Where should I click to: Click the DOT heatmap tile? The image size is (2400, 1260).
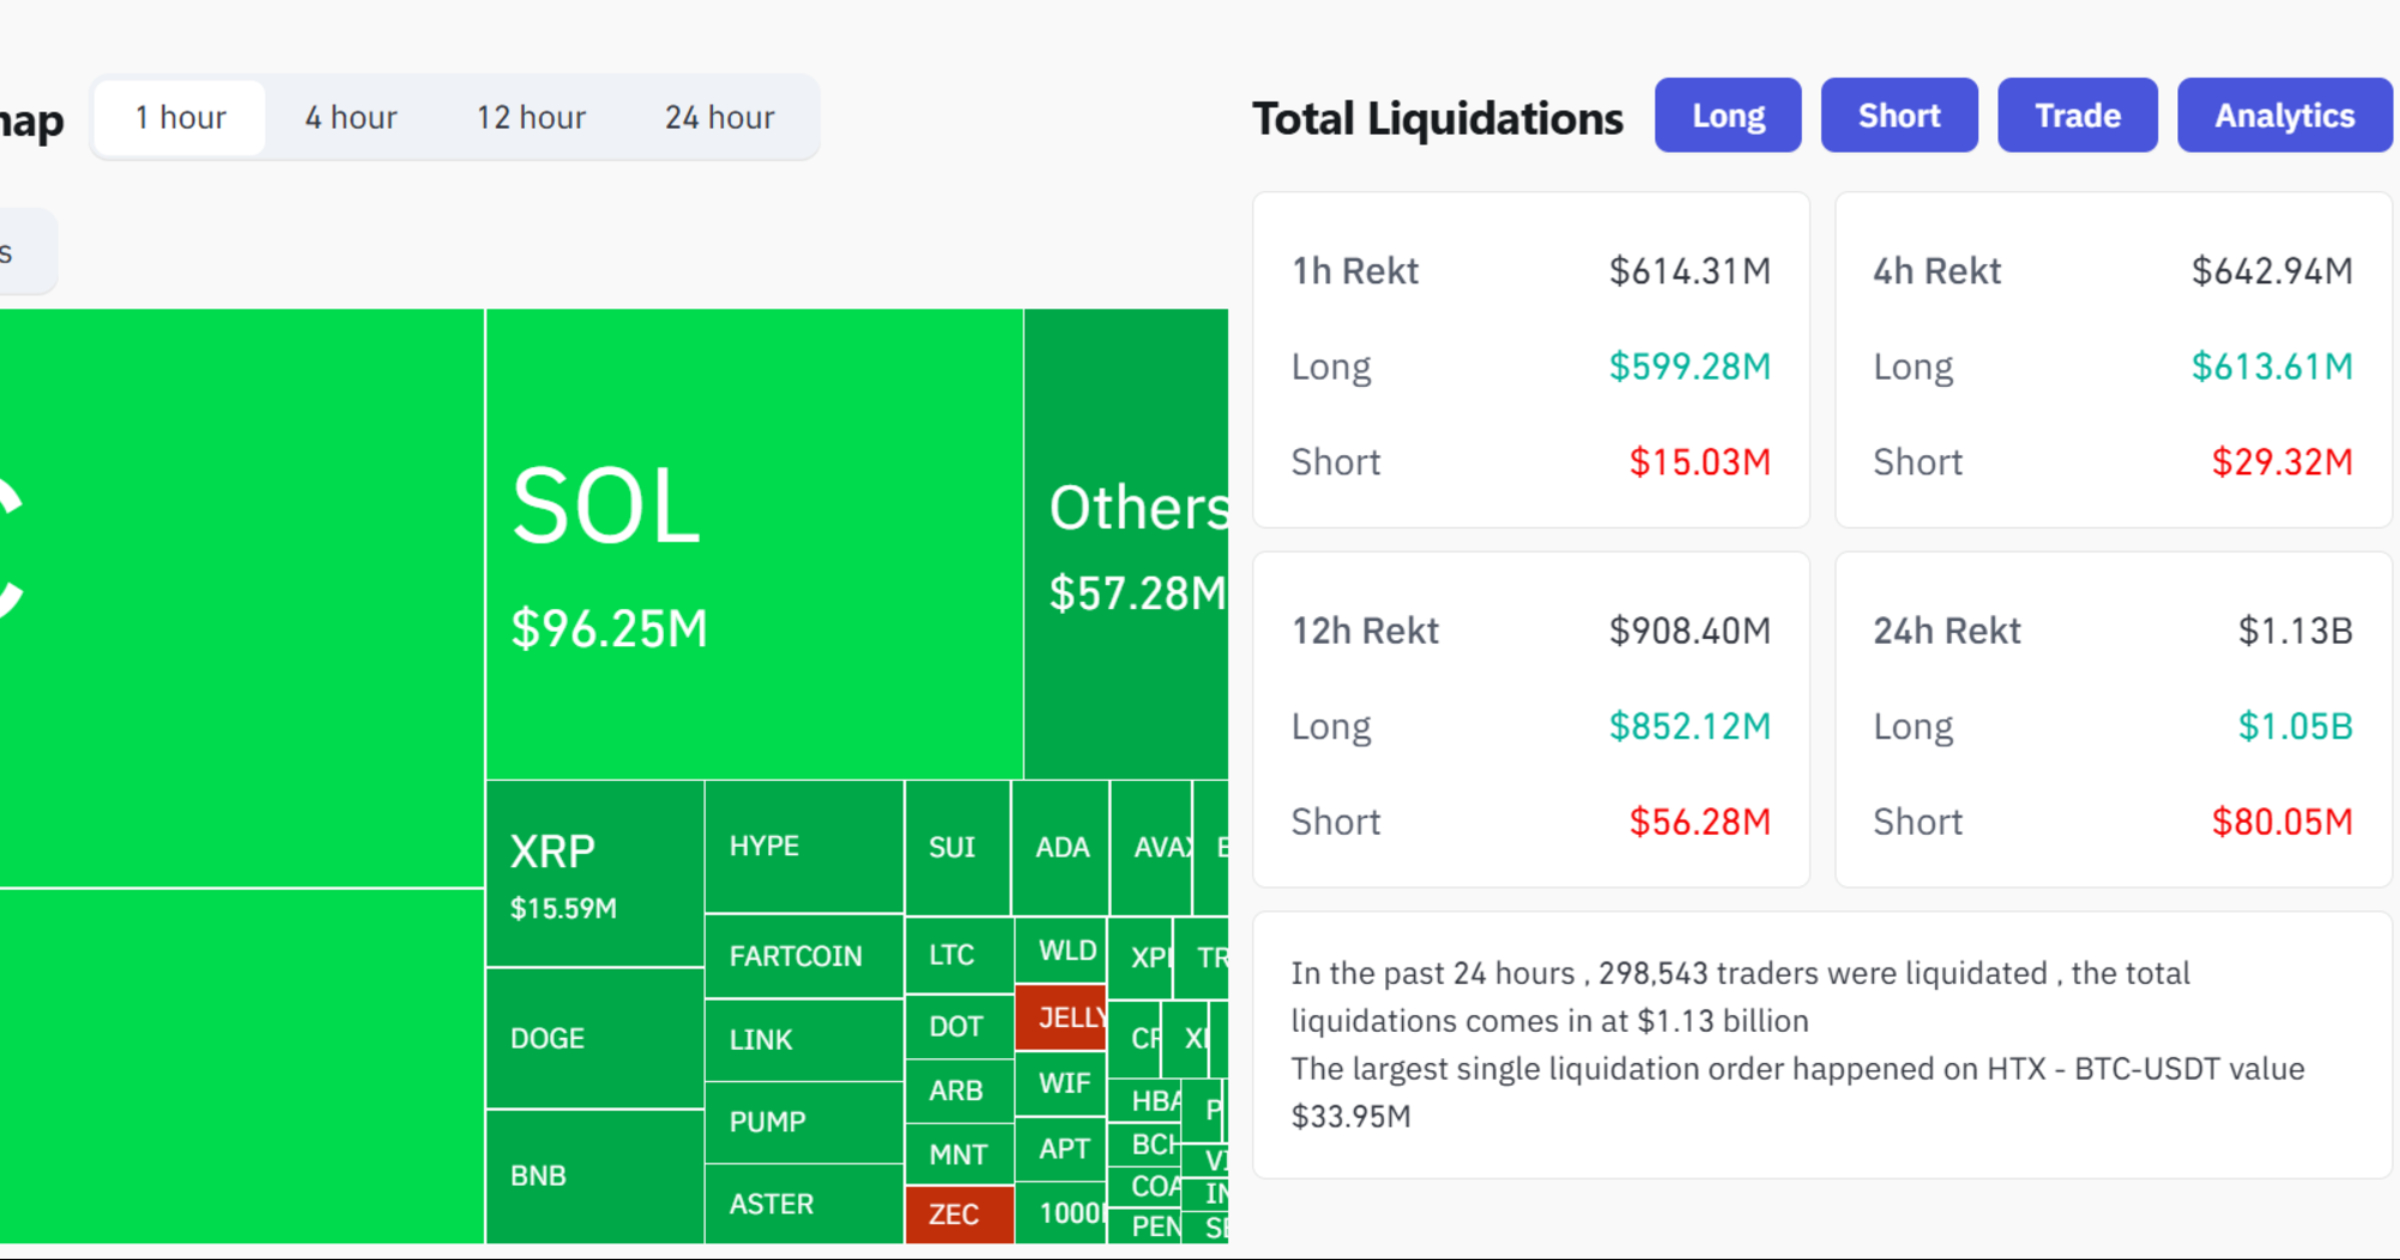click(958, 1027)
